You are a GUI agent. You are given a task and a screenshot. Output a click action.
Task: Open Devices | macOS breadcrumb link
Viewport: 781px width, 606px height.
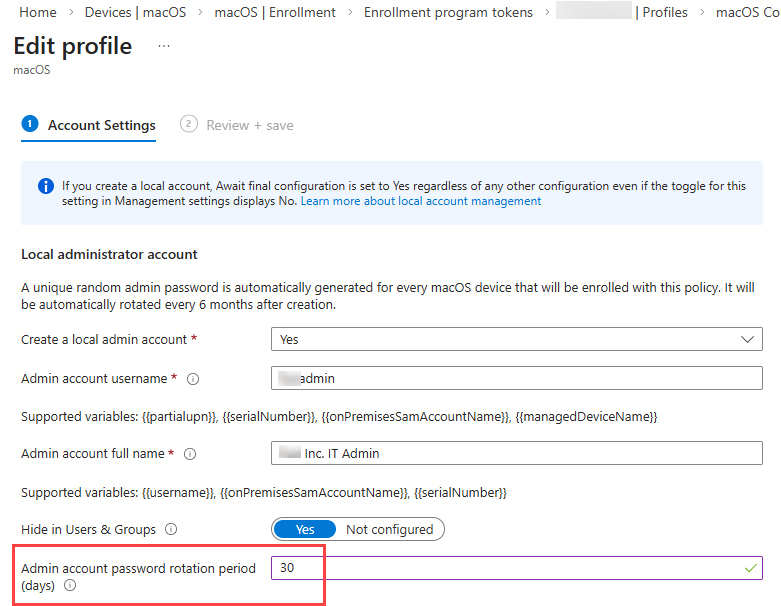pyautogui.click(x=135, y=12)
